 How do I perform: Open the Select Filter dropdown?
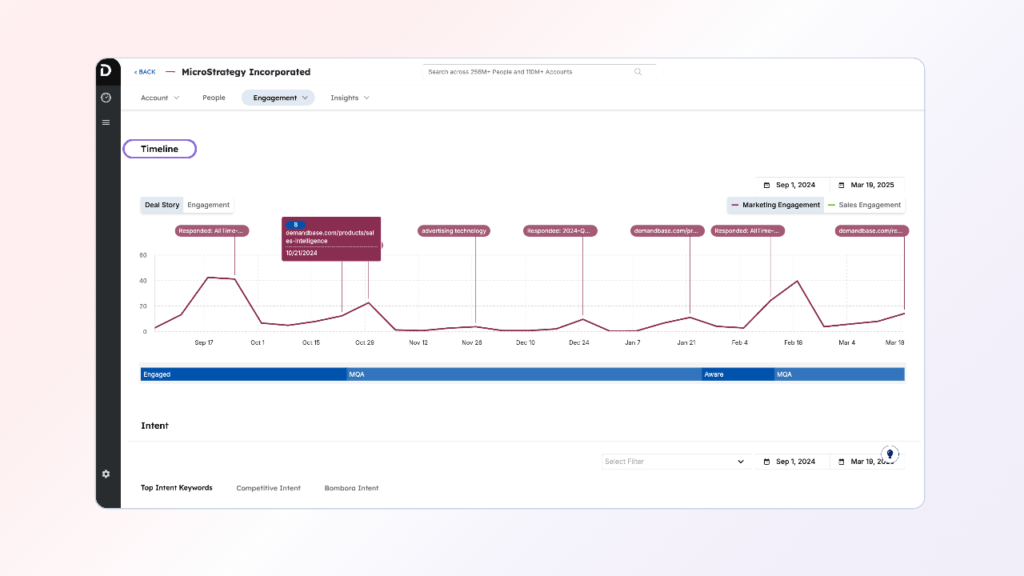click(675, 462)
